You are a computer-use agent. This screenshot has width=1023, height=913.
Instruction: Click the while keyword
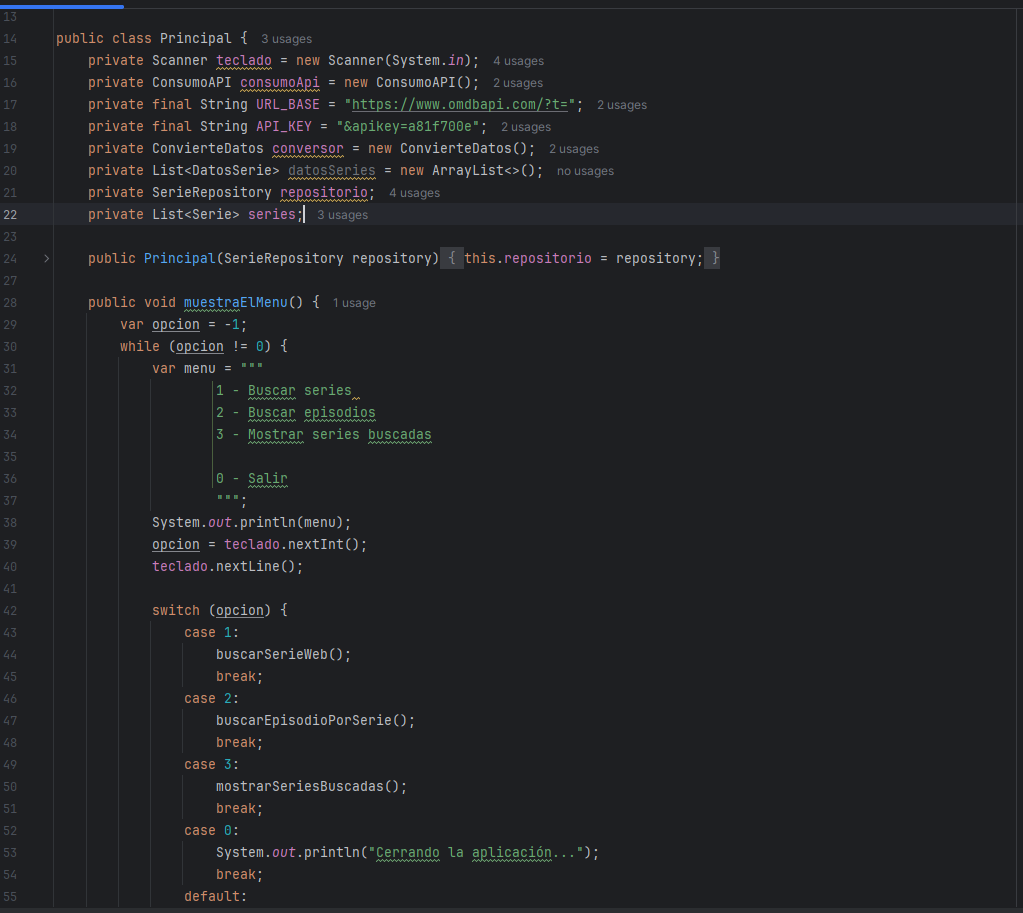tap(140, 346)
